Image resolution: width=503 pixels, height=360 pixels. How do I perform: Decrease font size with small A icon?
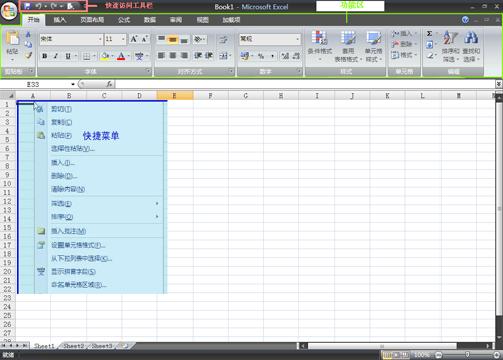click(x=145, y=39)
